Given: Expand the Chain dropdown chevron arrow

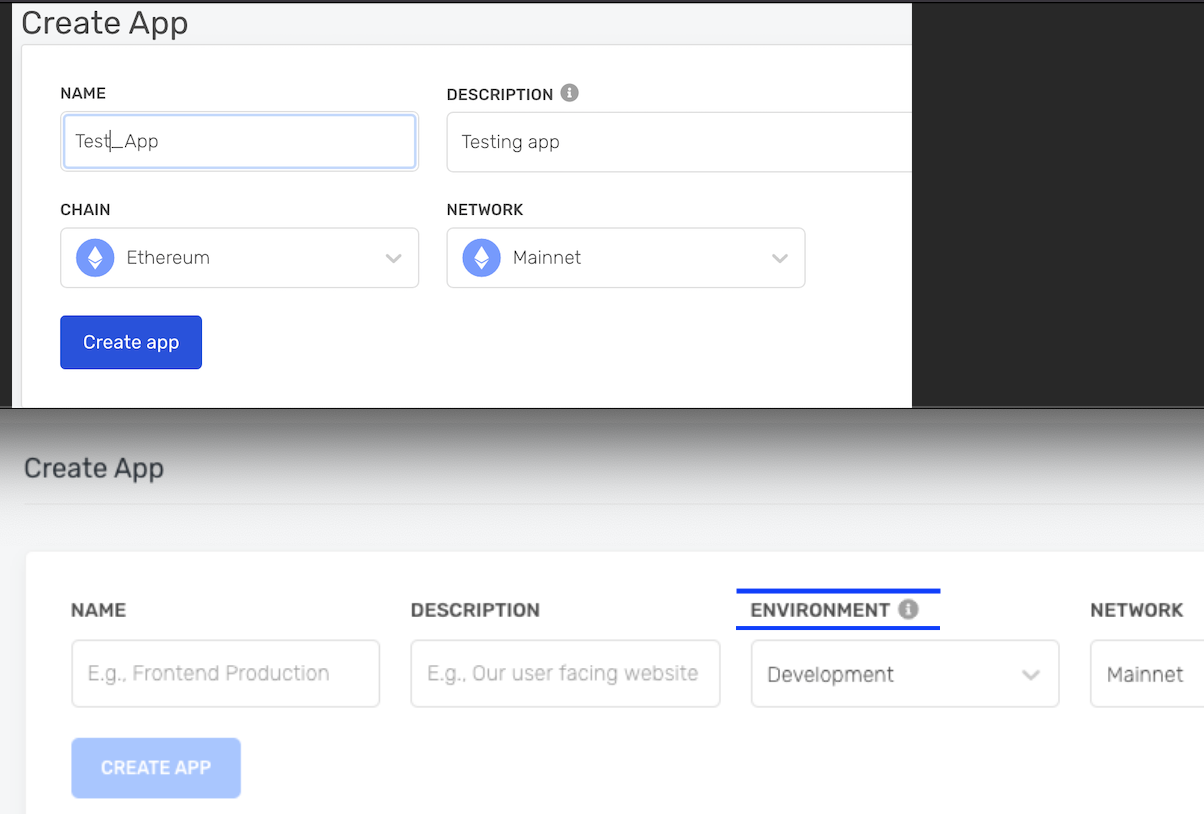Looking at the screenshot, I should 394,258.
